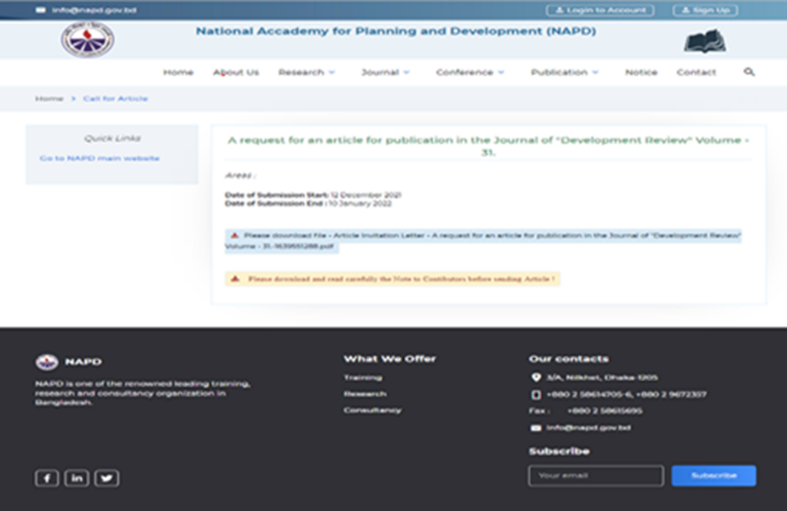Click the Fax number text

(x=604, y=411)
